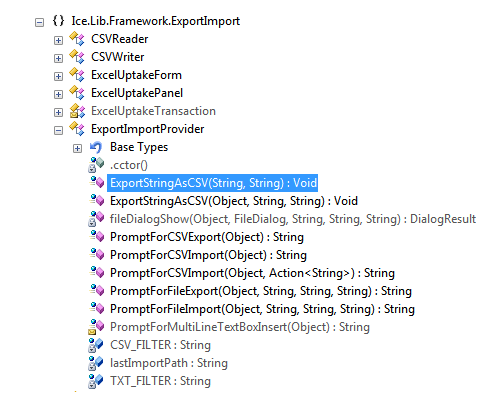
Task: Expand the CSVReader class node
Action: [x=58, y=40]
